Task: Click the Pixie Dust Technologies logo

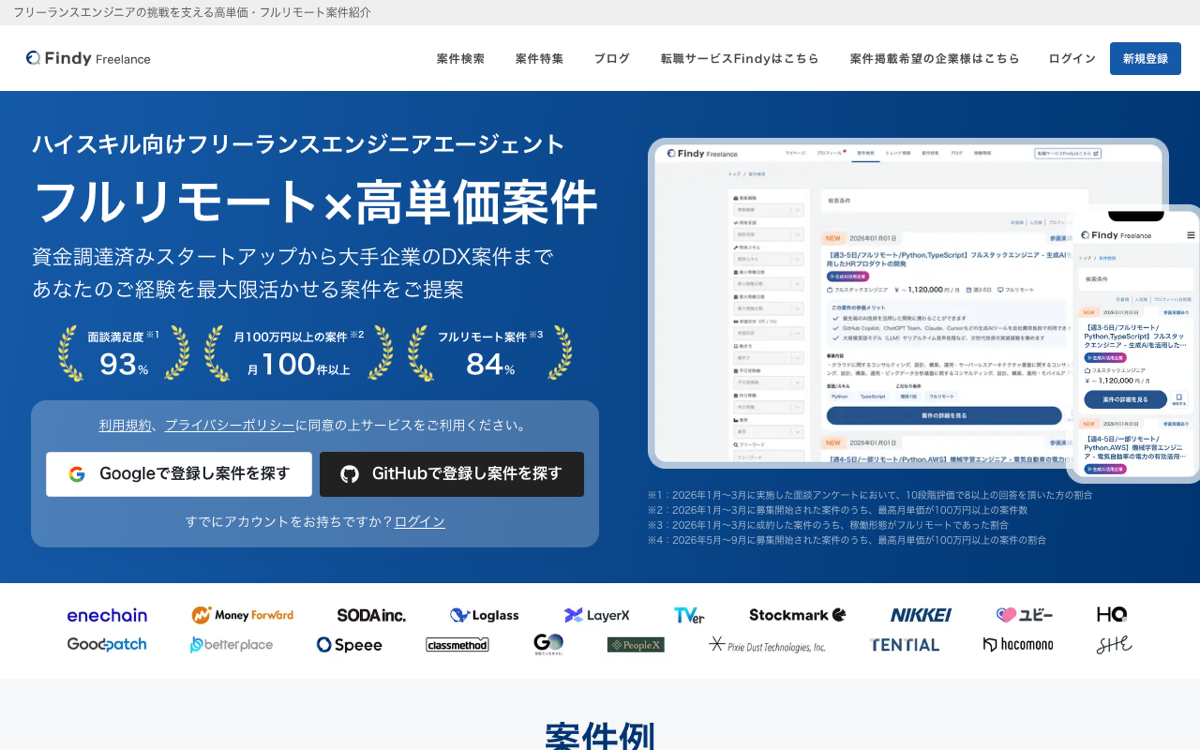Action: coord(767,645)
